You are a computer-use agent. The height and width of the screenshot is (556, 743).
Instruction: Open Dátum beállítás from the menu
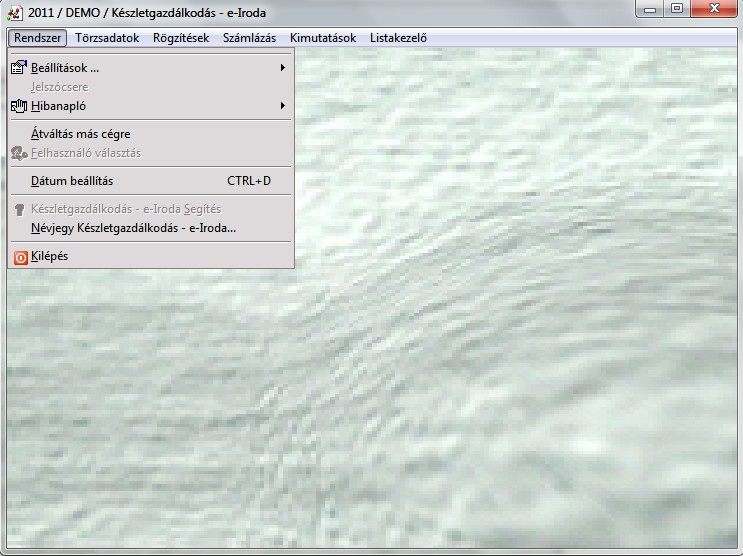click(72, 181)
